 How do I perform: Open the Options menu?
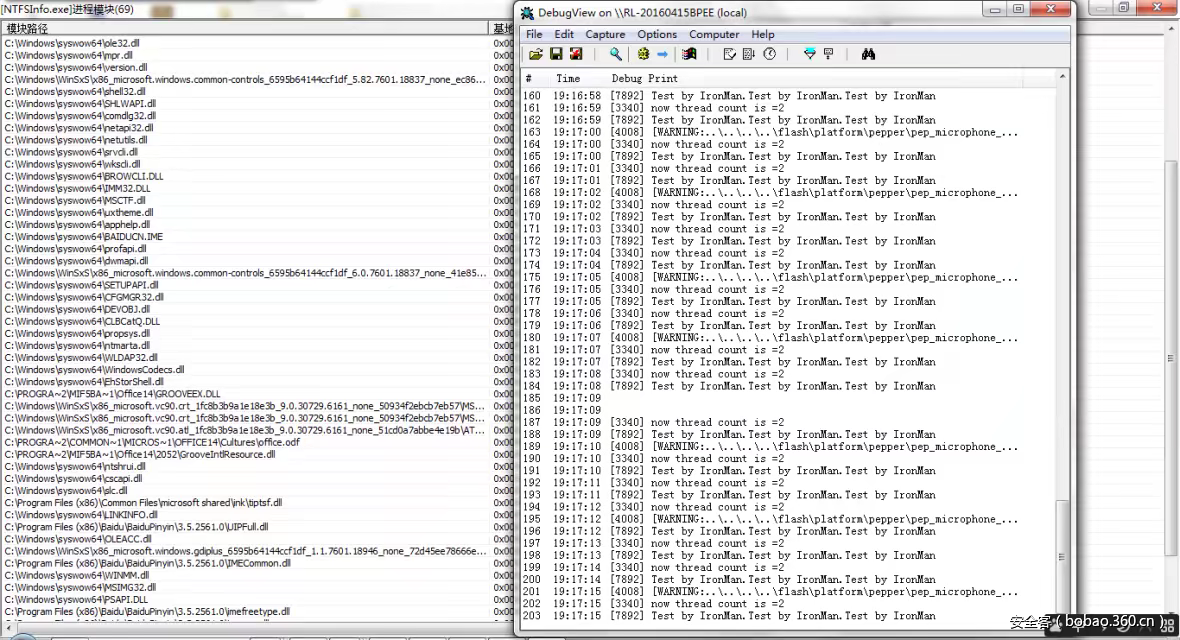click(x=657, y=34)
